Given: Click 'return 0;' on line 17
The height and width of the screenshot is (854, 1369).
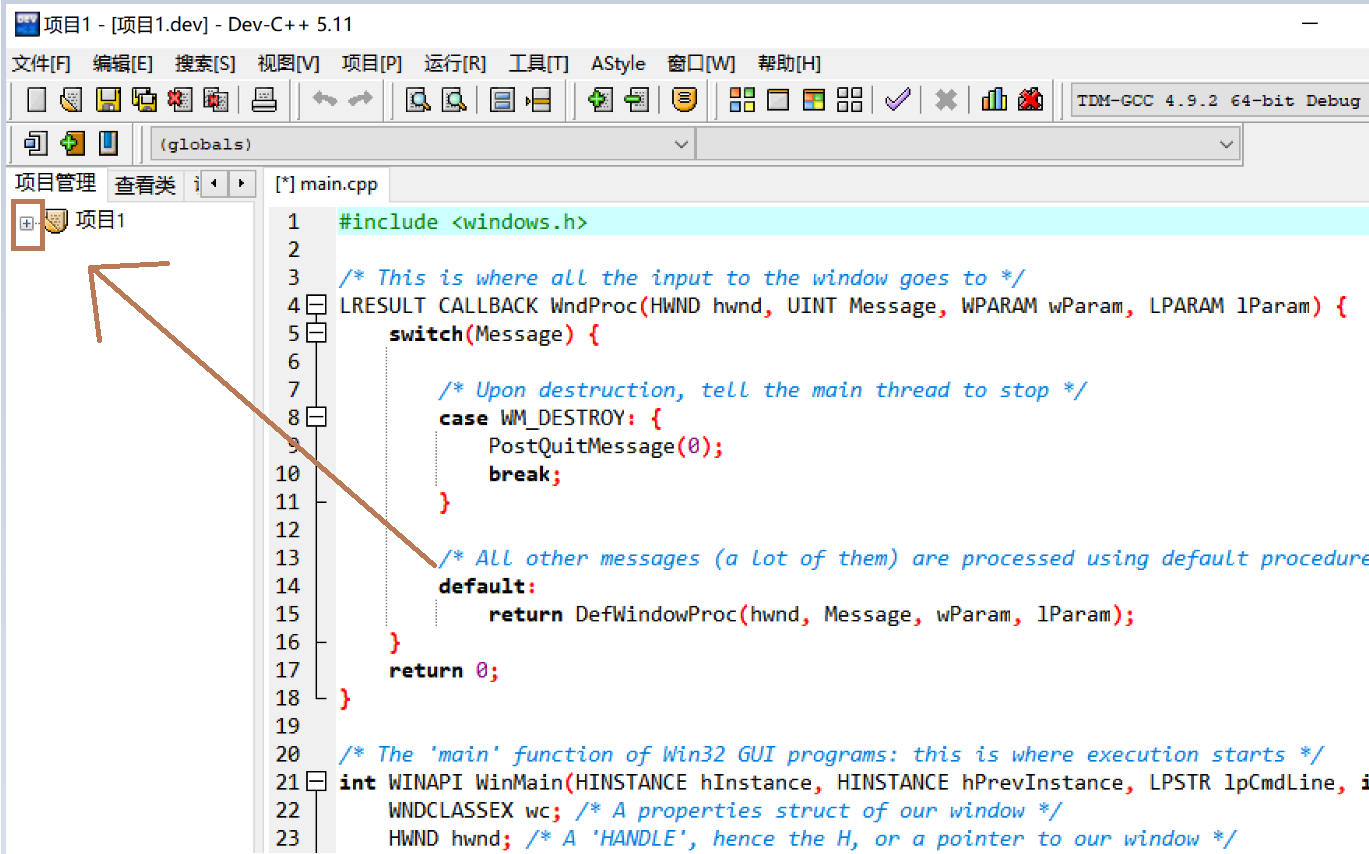Looking at the screenshot, I should pos(444,670).
